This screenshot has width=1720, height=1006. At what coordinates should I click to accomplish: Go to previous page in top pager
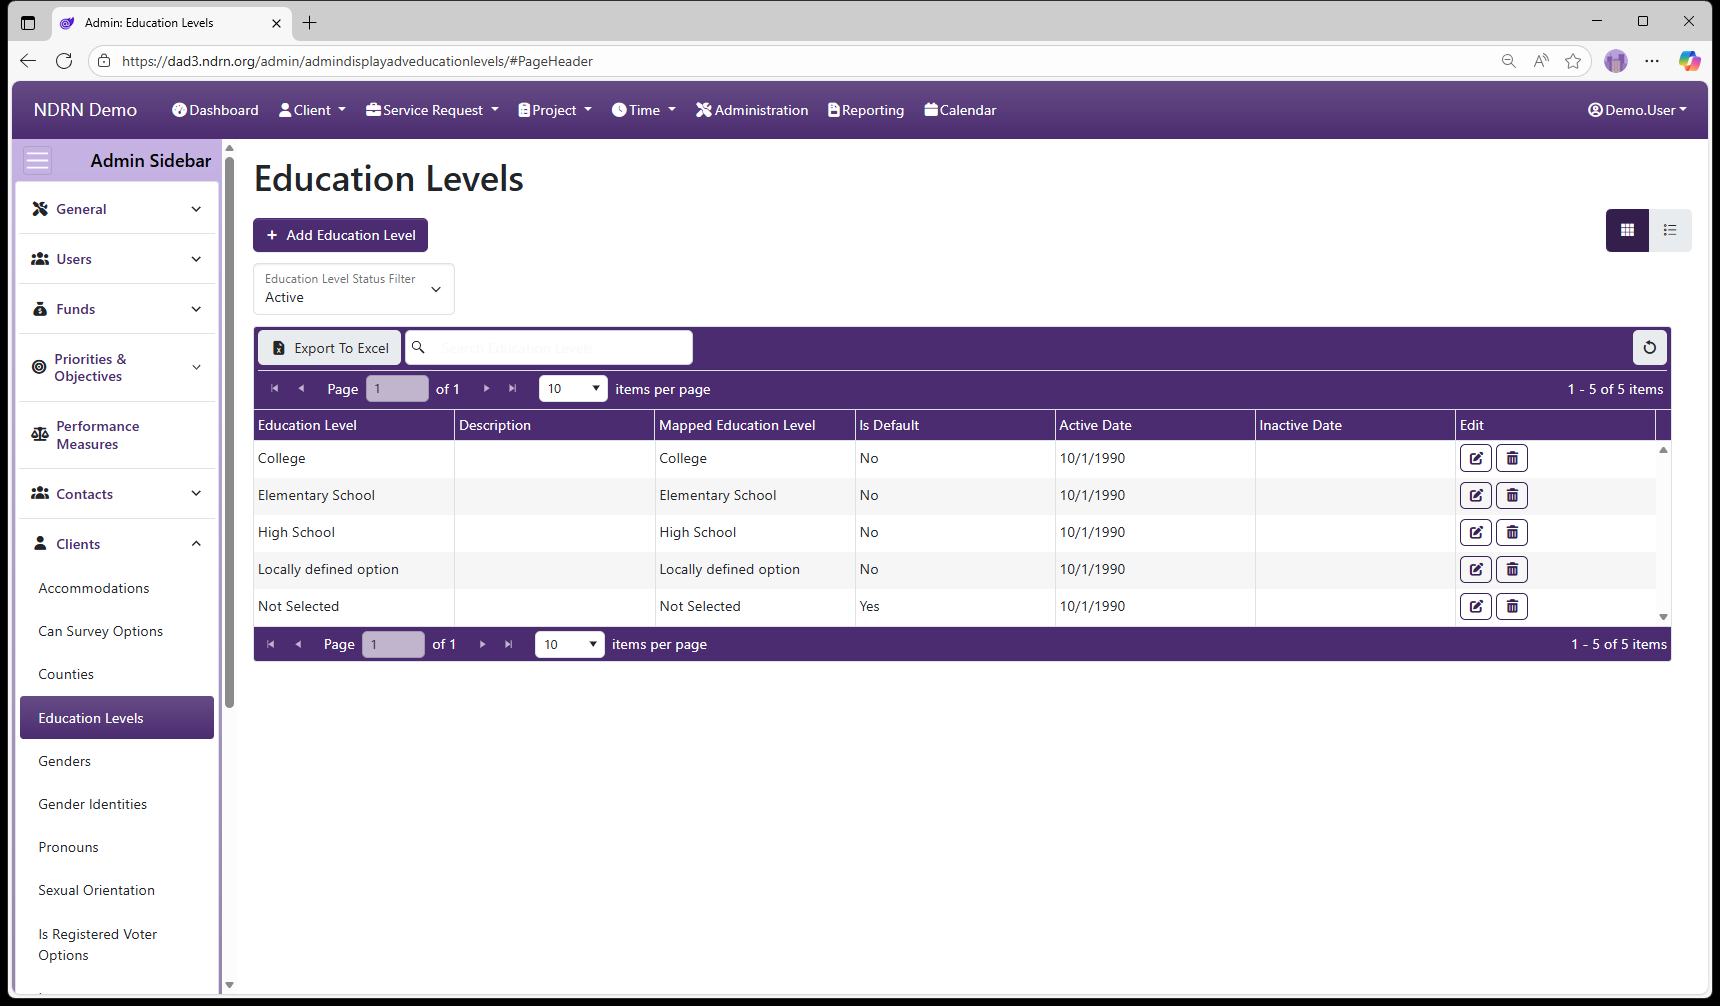(301, 388)
